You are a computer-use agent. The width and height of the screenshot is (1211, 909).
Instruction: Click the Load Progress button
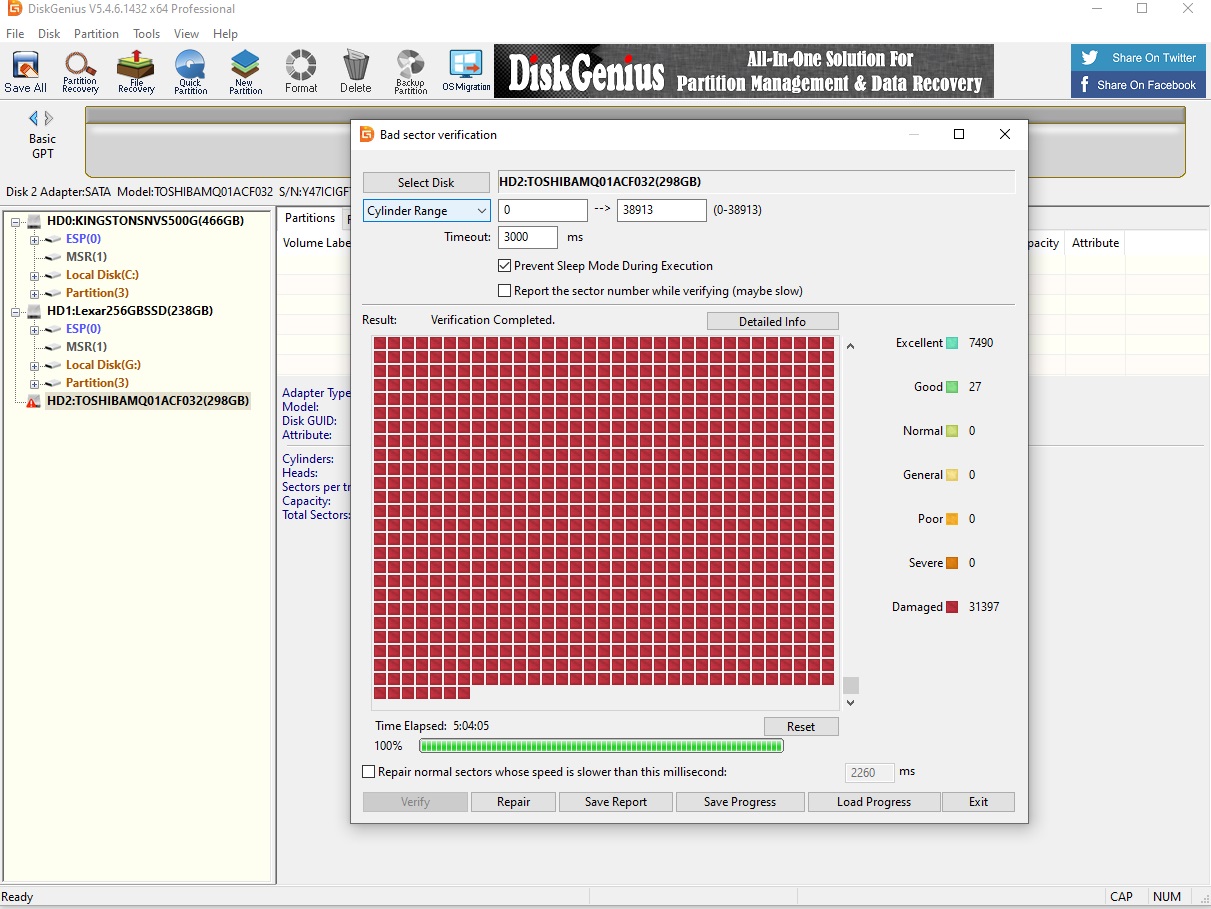[x=874, y=802]
